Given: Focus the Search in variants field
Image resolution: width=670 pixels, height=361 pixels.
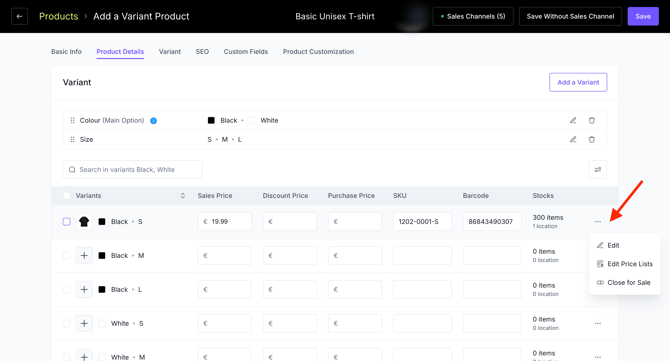Looking at the screenshot, I should (x=132, y=170).
